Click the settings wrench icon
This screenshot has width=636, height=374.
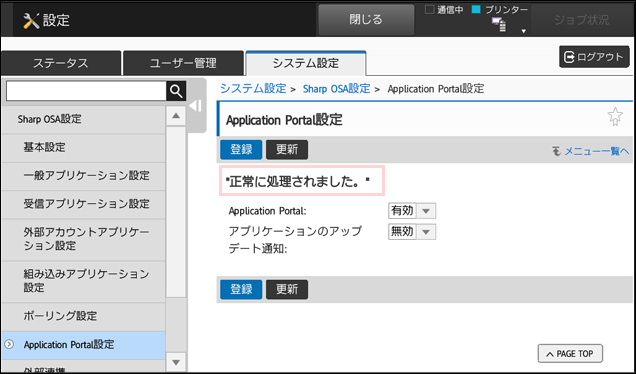(31, 20)
